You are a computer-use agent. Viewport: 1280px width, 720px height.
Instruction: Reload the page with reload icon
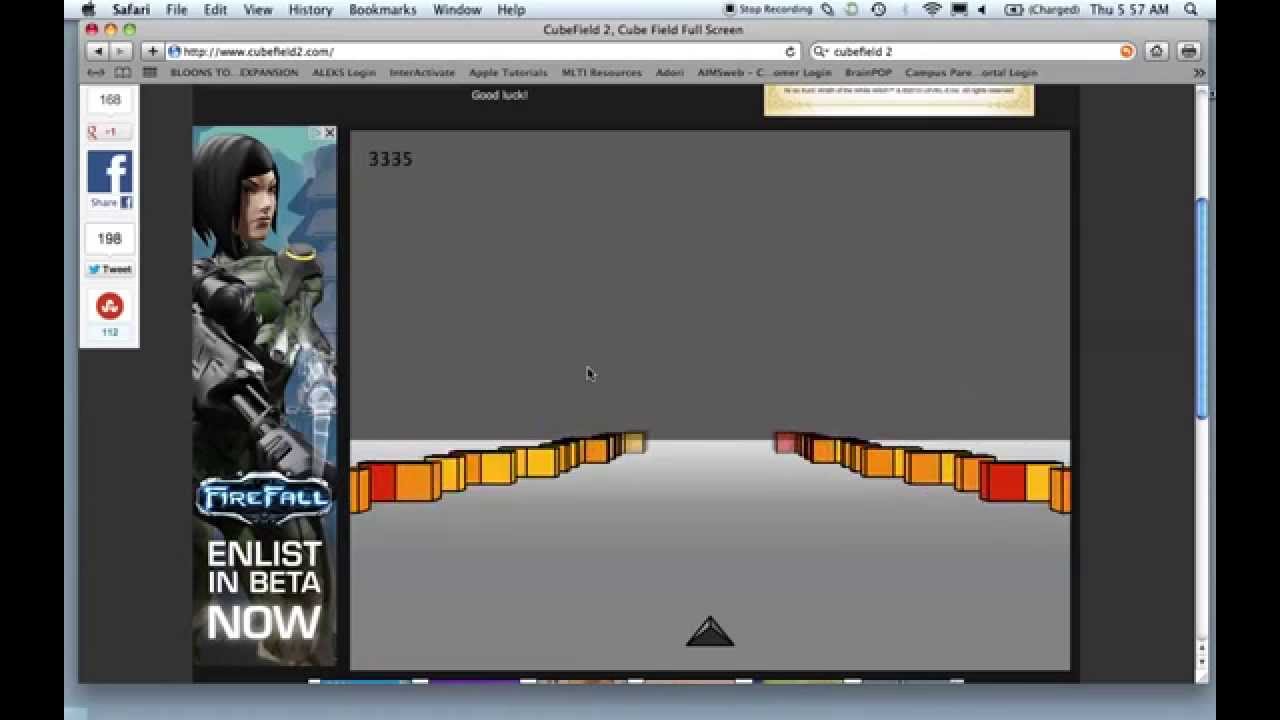(x=790, y=51)
